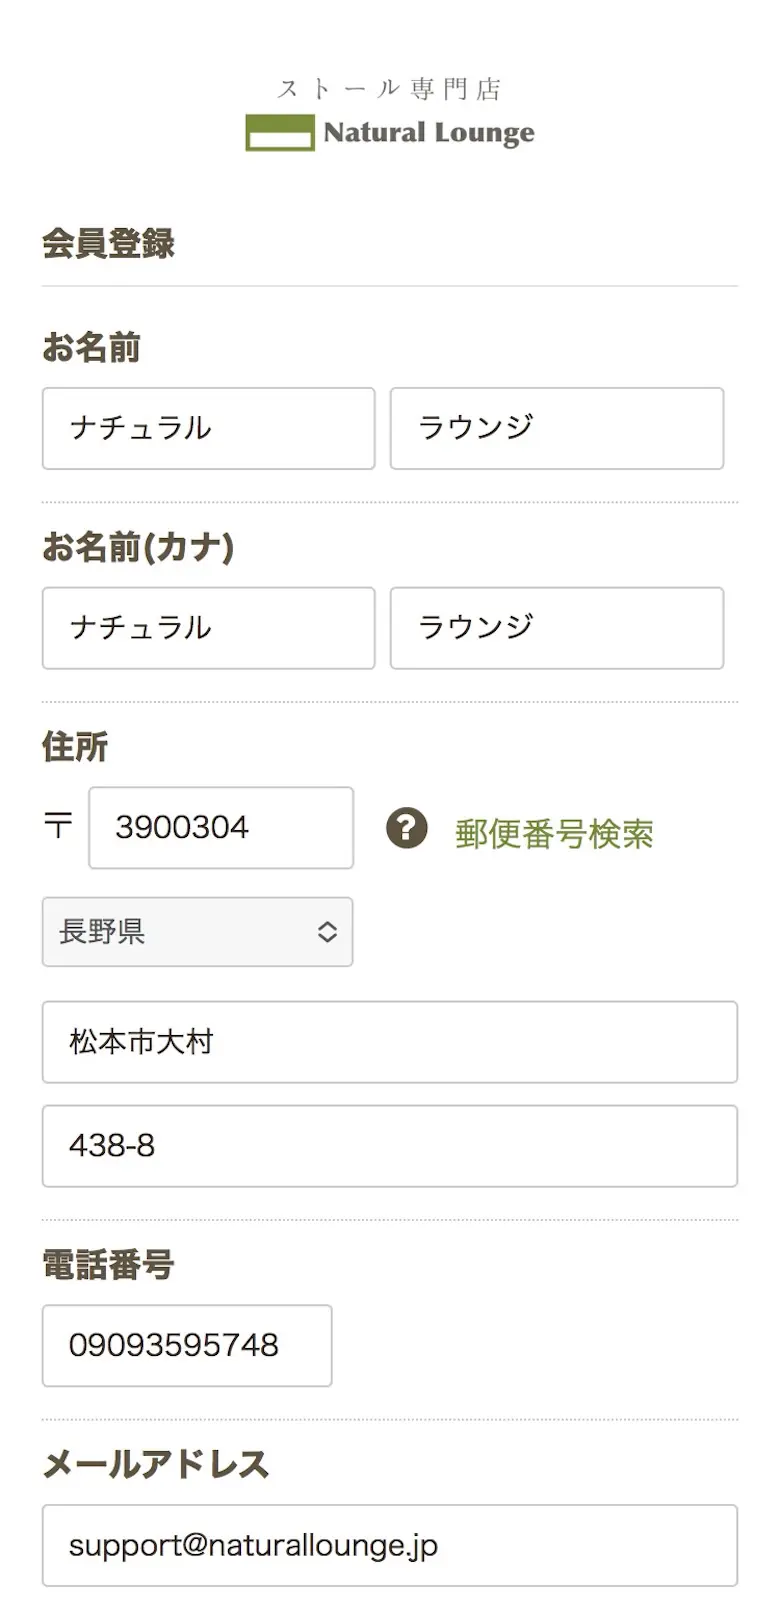Click the green Natural Lounge logo icon

[x=280, y=133]
